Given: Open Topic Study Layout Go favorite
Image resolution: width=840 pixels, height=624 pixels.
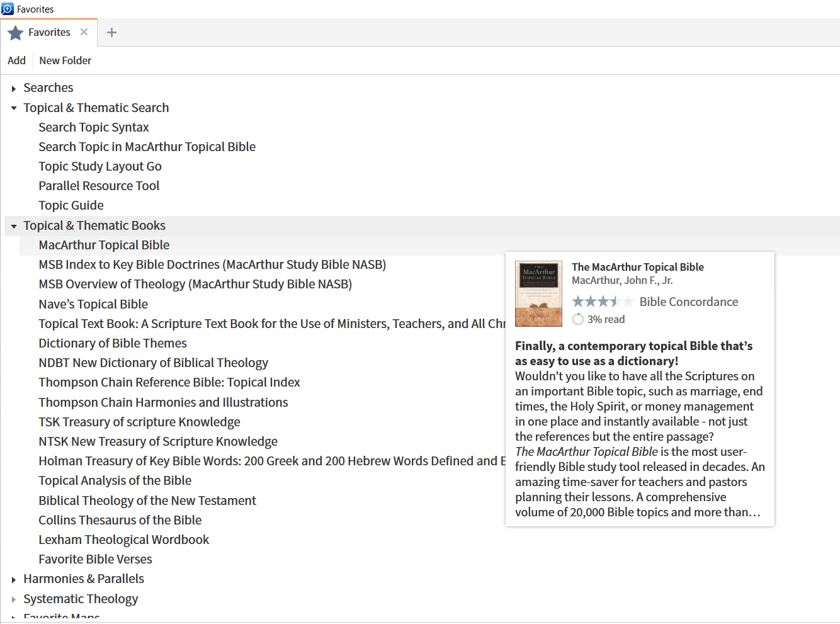Looking at the screenshot, I should pos(100,167).
